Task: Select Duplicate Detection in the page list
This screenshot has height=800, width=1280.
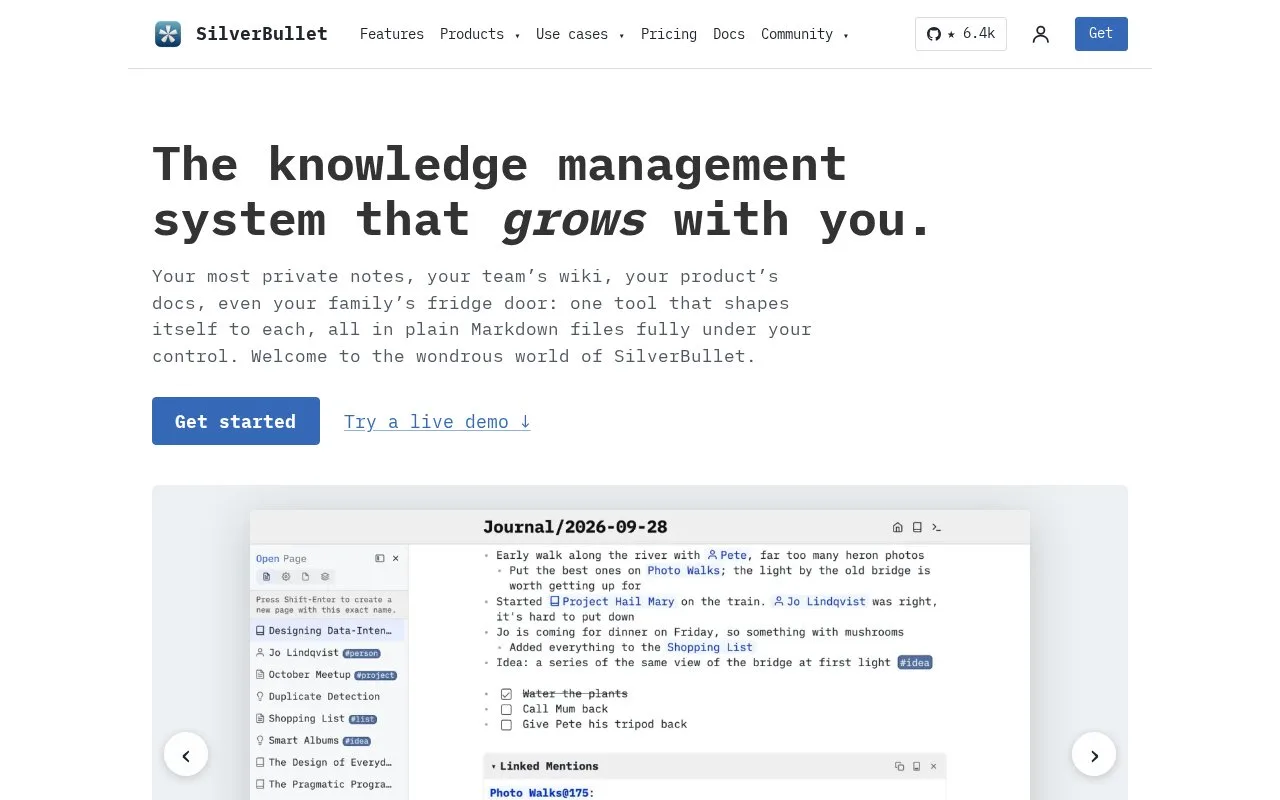Action: tap(328, 697)
